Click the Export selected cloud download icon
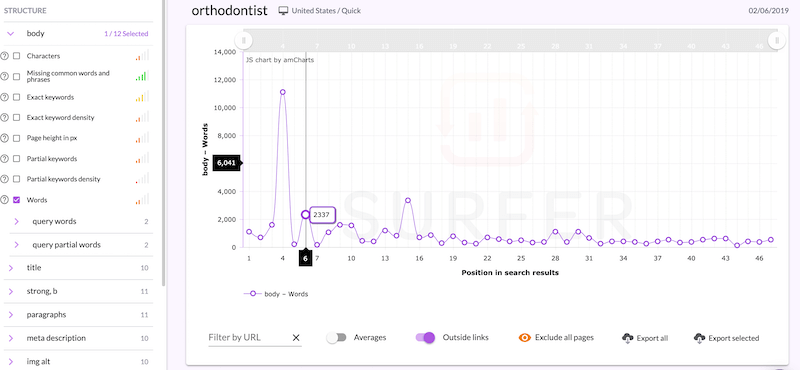The height and width of the screenshot is (370, 800). pyautogui.click(x=699, y=338)
